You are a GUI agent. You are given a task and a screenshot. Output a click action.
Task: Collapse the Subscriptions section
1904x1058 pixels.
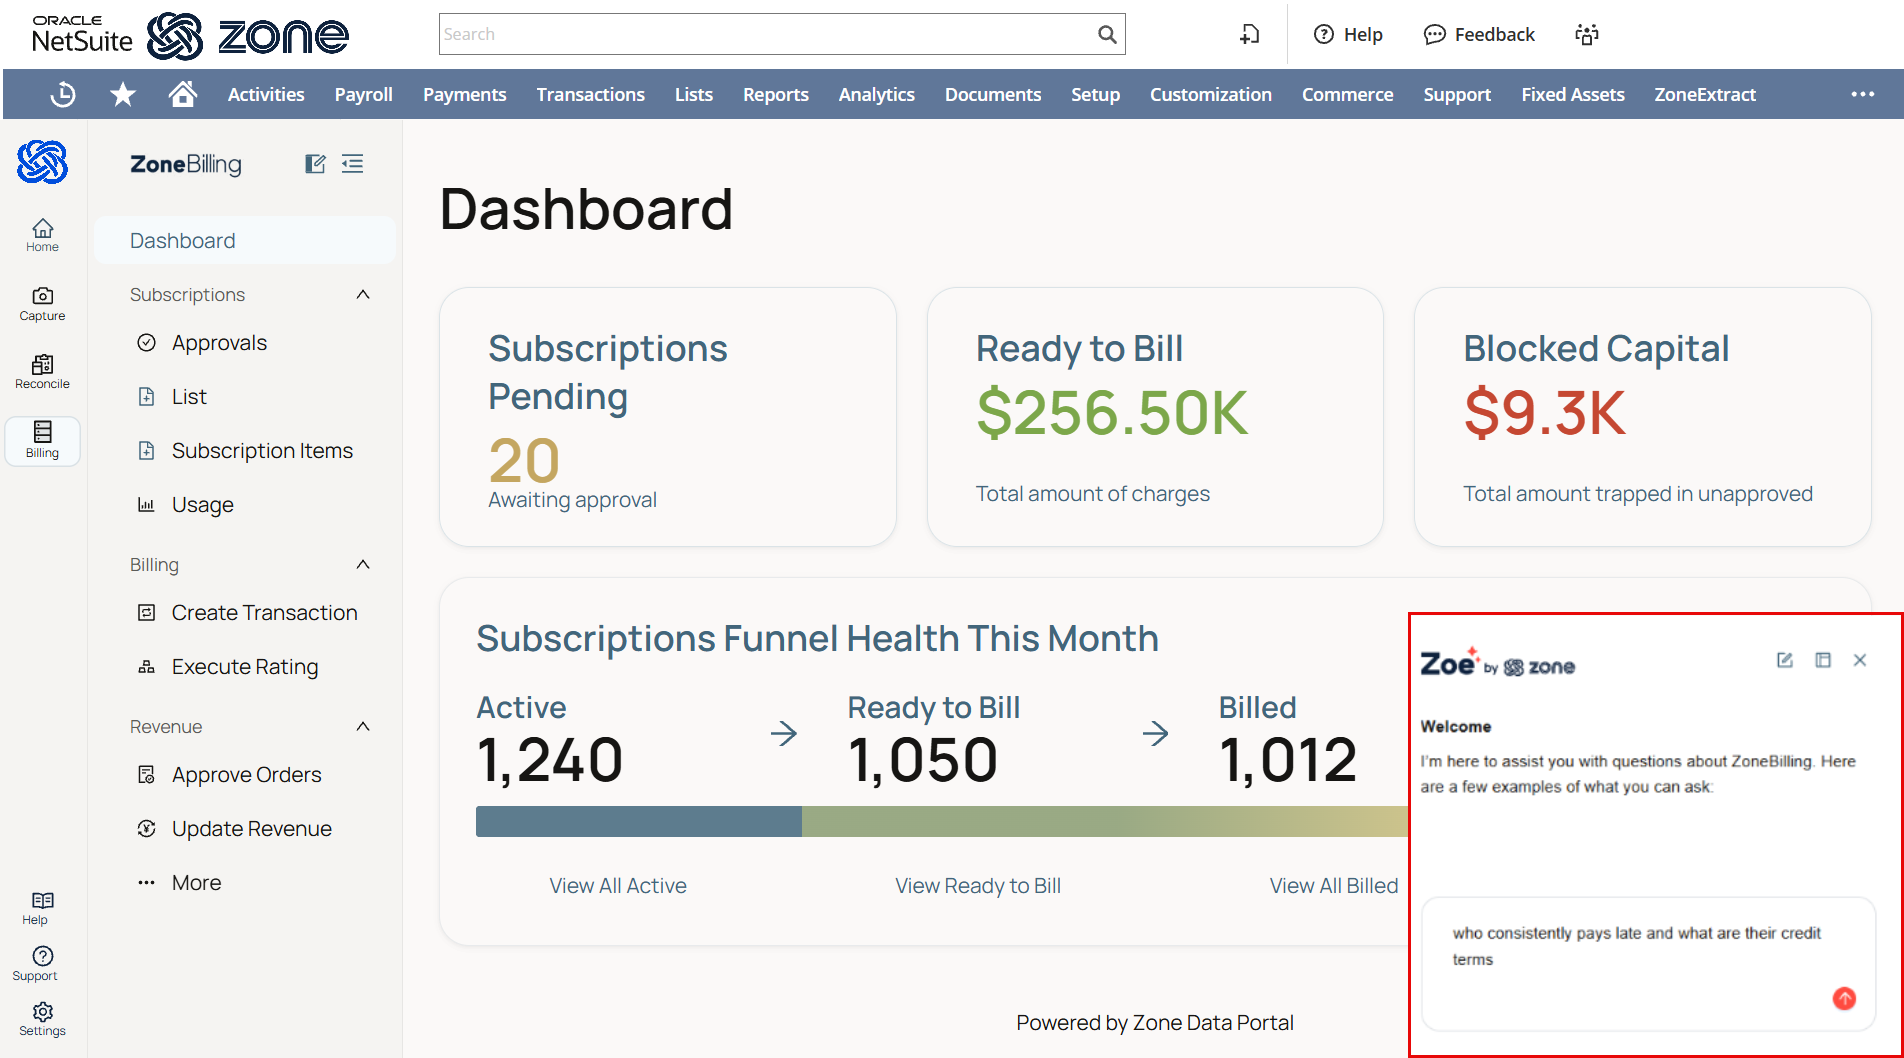[363, 295]
